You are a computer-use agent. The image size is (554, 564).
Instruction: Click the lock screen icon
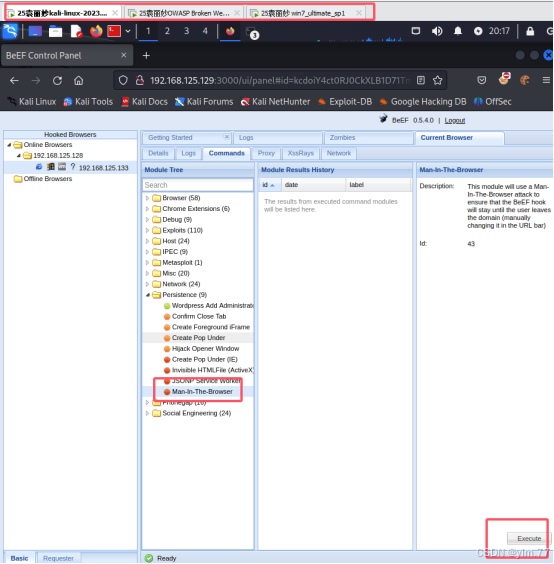(x=530, y=31)
